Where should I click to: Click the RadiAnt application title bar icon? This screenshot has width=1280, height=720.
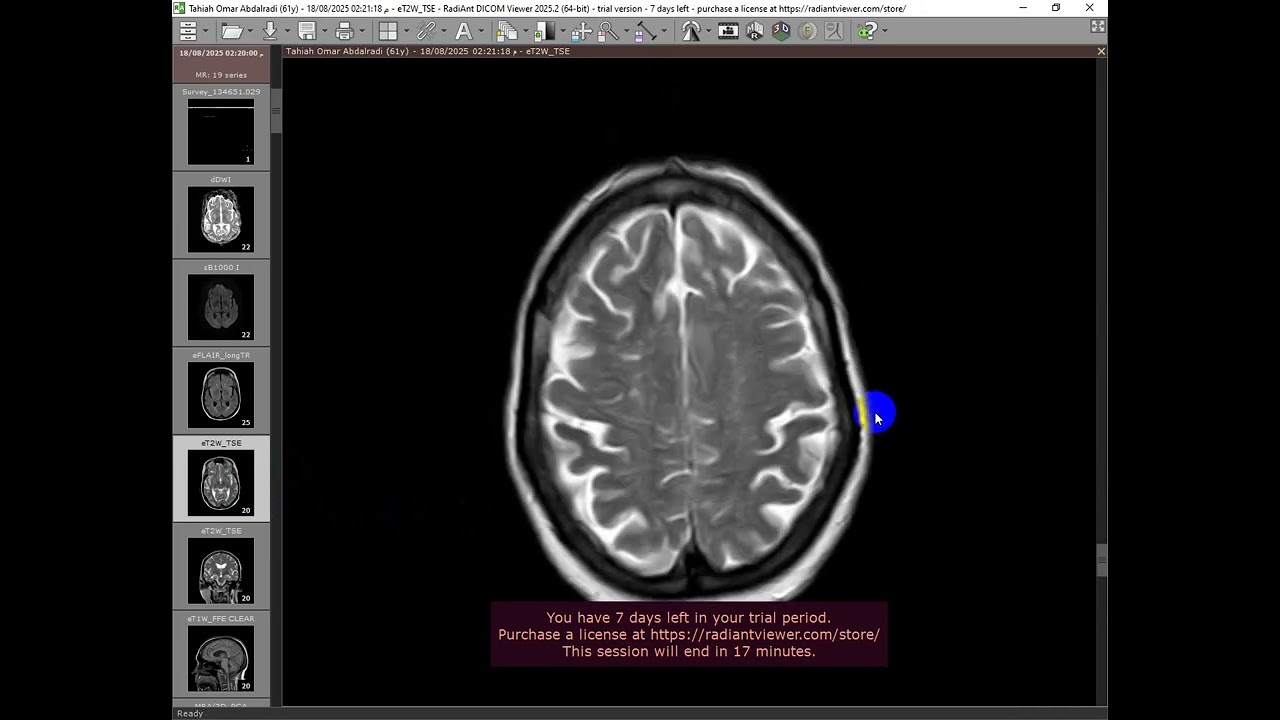pyautogui.click(x=180, y=8)
